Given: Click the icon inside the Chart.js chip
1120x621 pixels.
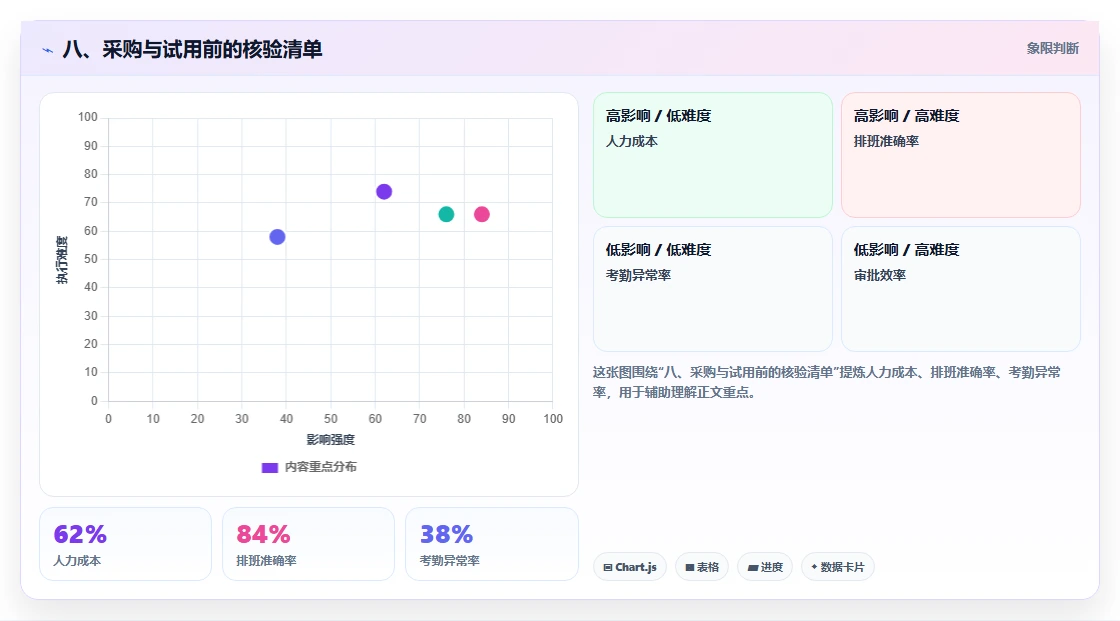Looking at the screenshot, I should [608, 567].
